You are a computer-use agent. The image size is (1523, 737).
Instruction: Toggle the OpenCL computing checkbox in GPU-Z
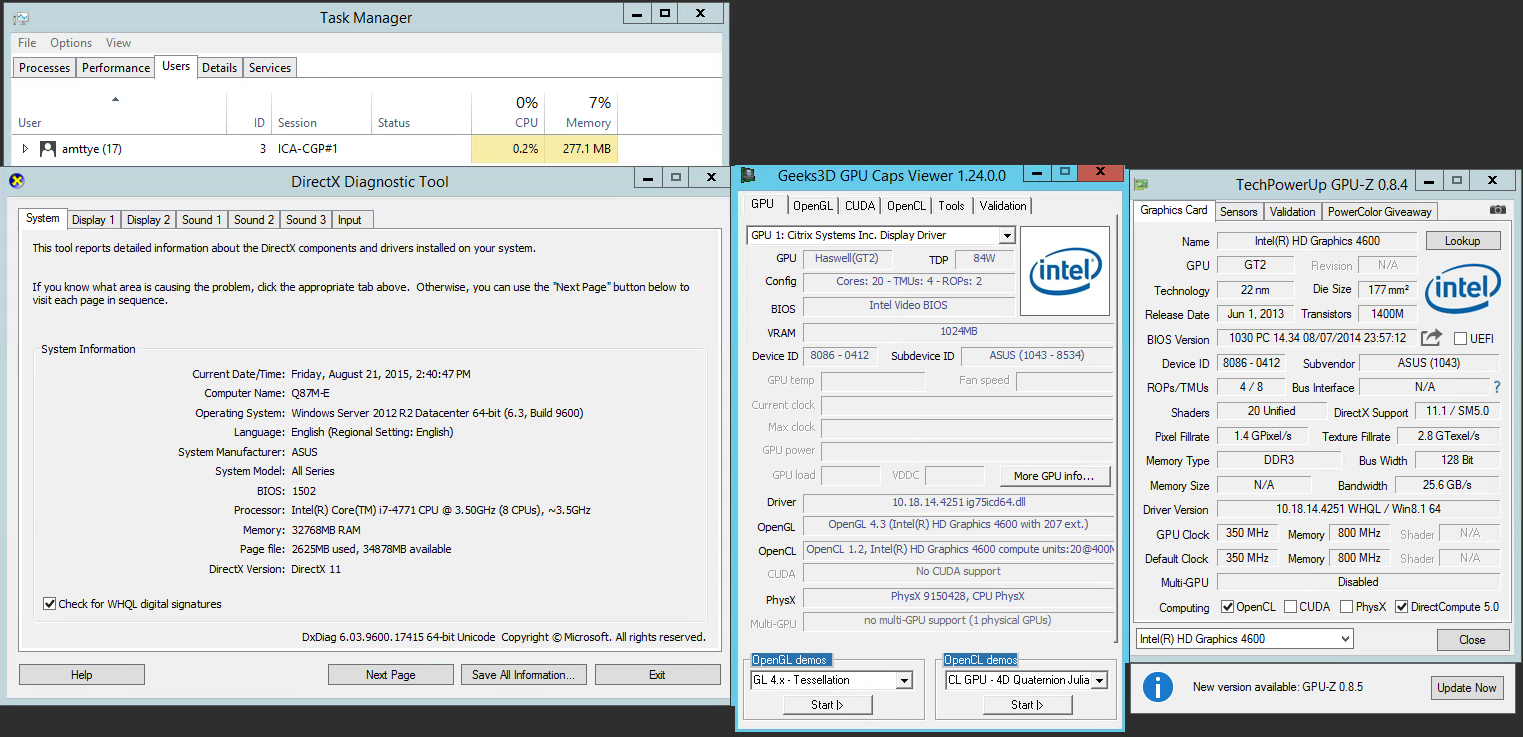[x=1228, y=607]
